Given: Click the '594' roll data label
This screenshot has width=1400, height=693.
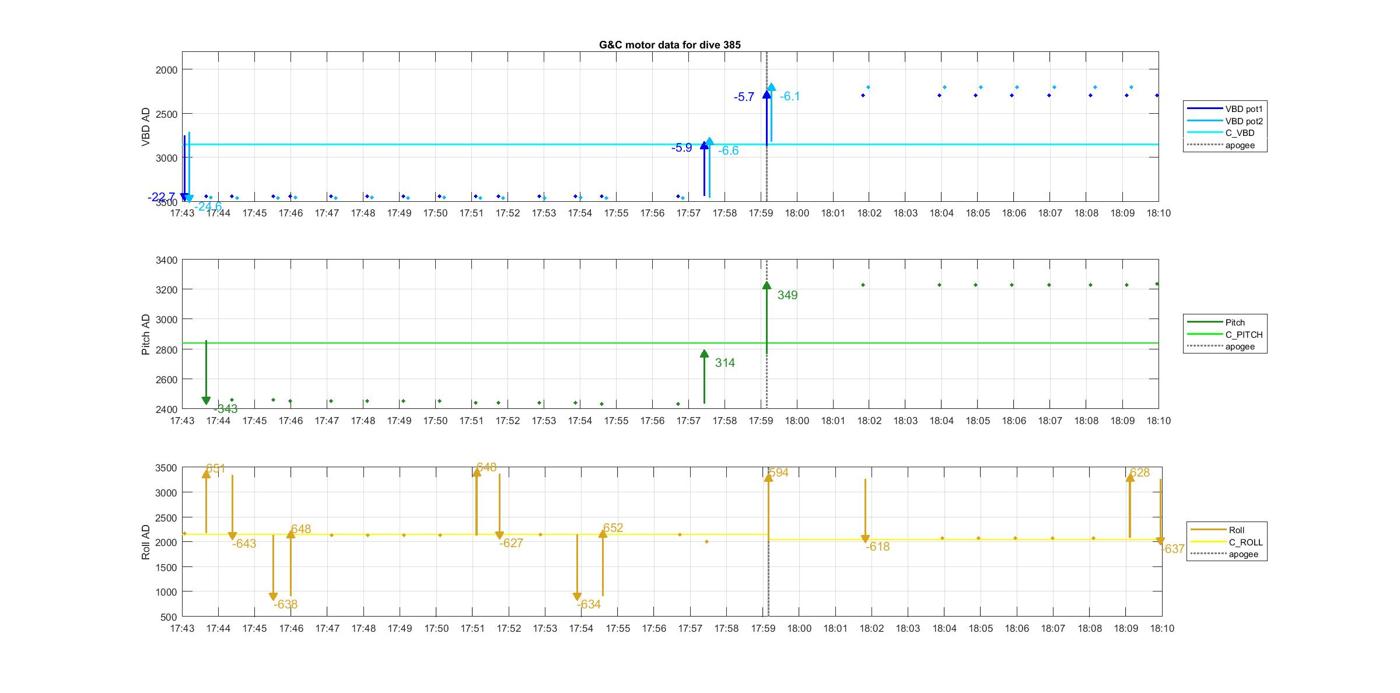Looking at the screenshot, I should 779,473.
